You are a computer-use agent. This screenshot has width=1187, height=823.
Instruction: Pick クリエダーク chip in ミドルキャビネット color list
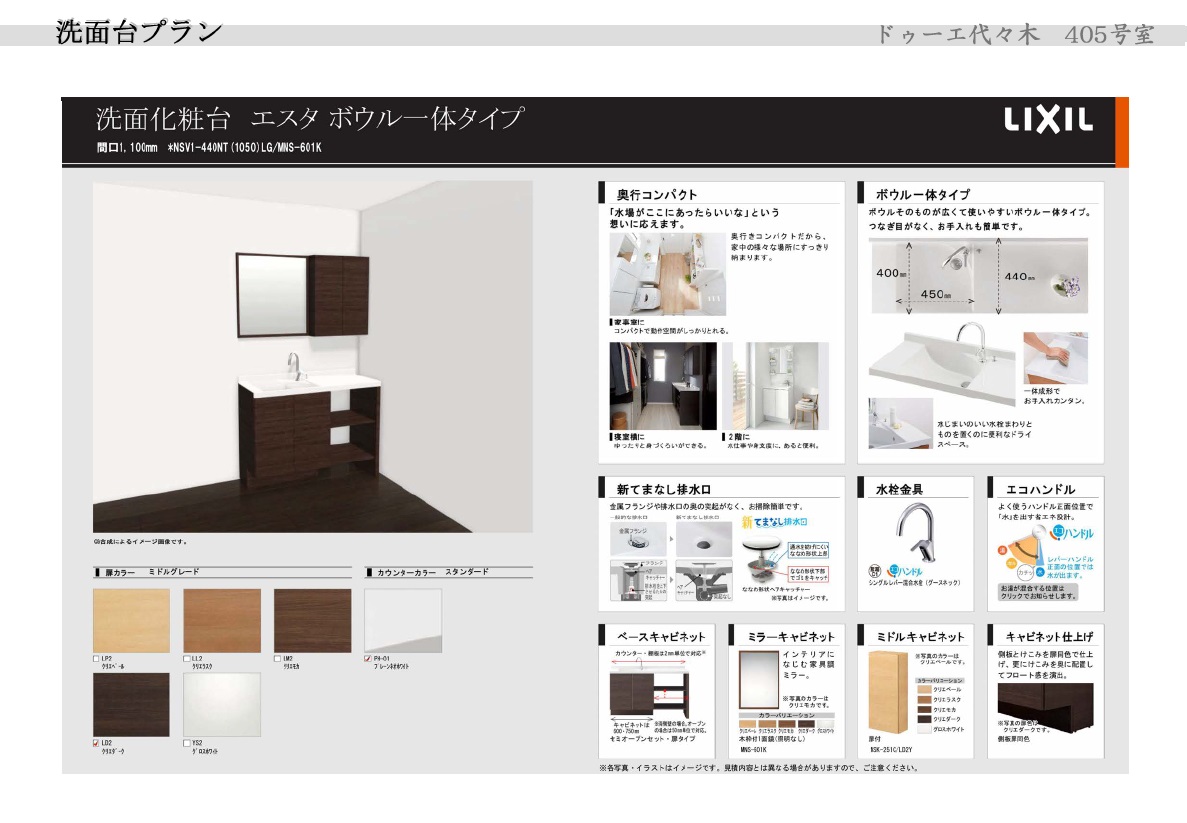coord(924,719)
